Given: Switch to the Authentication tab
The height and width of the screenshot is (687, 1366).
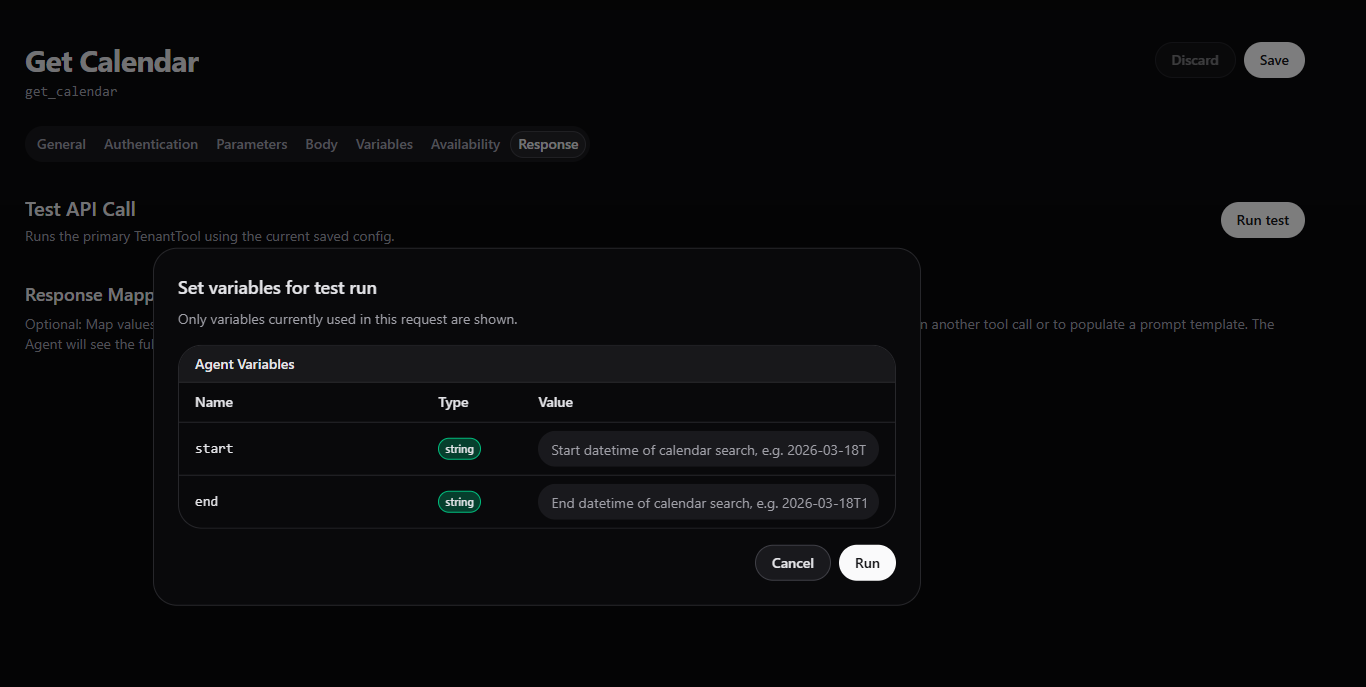Looking at the screenshot, I should coord(151,144).
